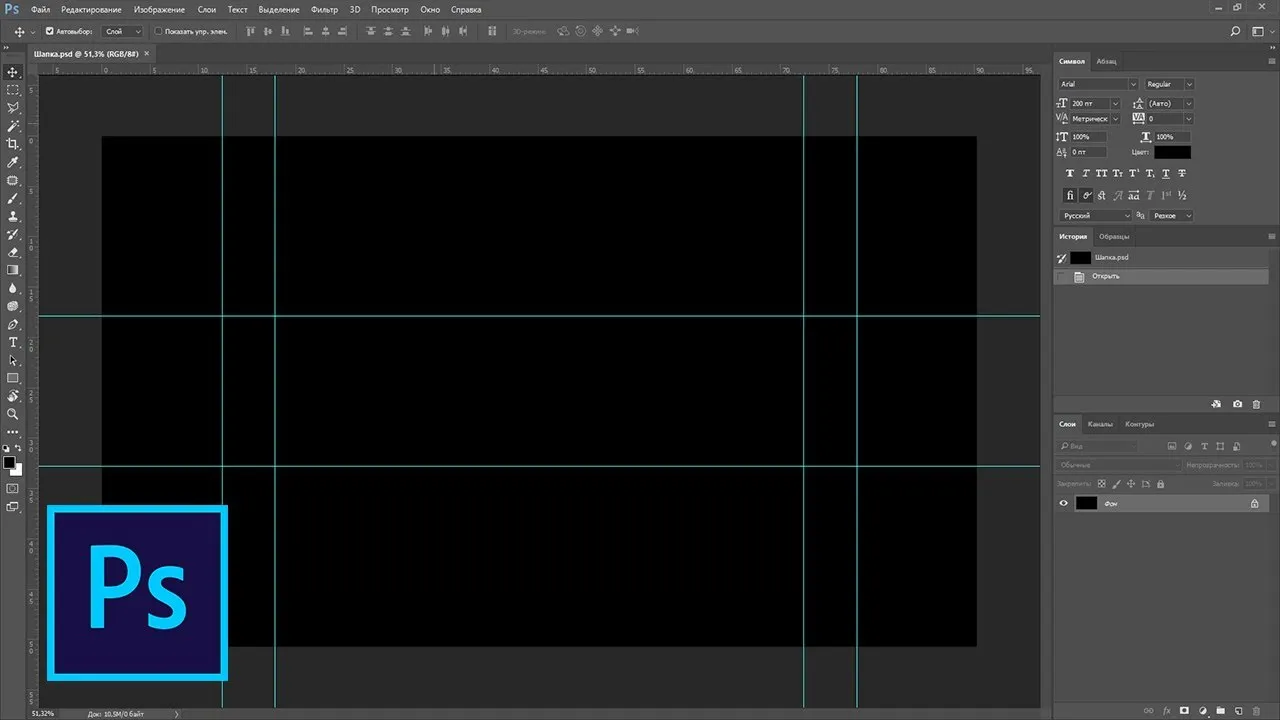Switch to the Каналы tab
This screenshot has width=1280, height=720.
point(1100,424)
